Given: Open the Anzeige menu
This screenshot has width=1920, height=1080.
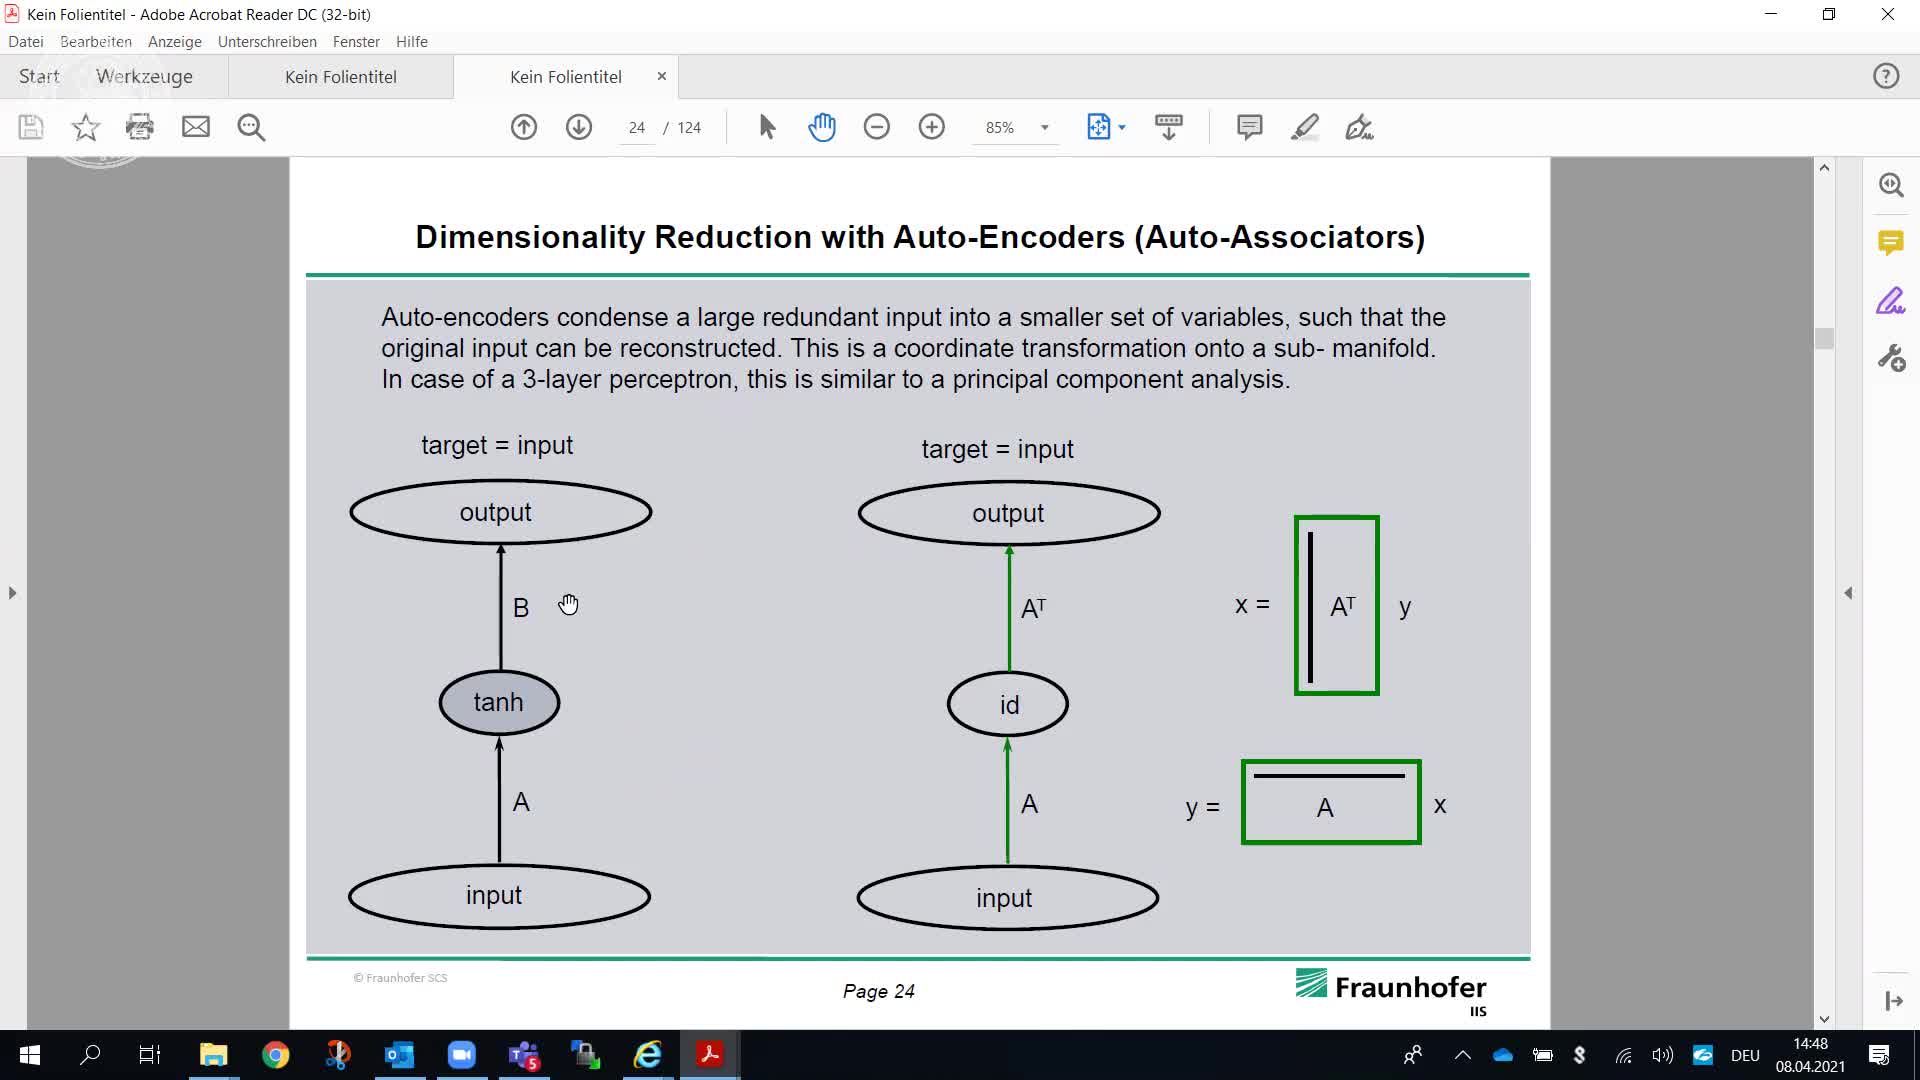Looking at the screenshot, I should pos(174,42).
